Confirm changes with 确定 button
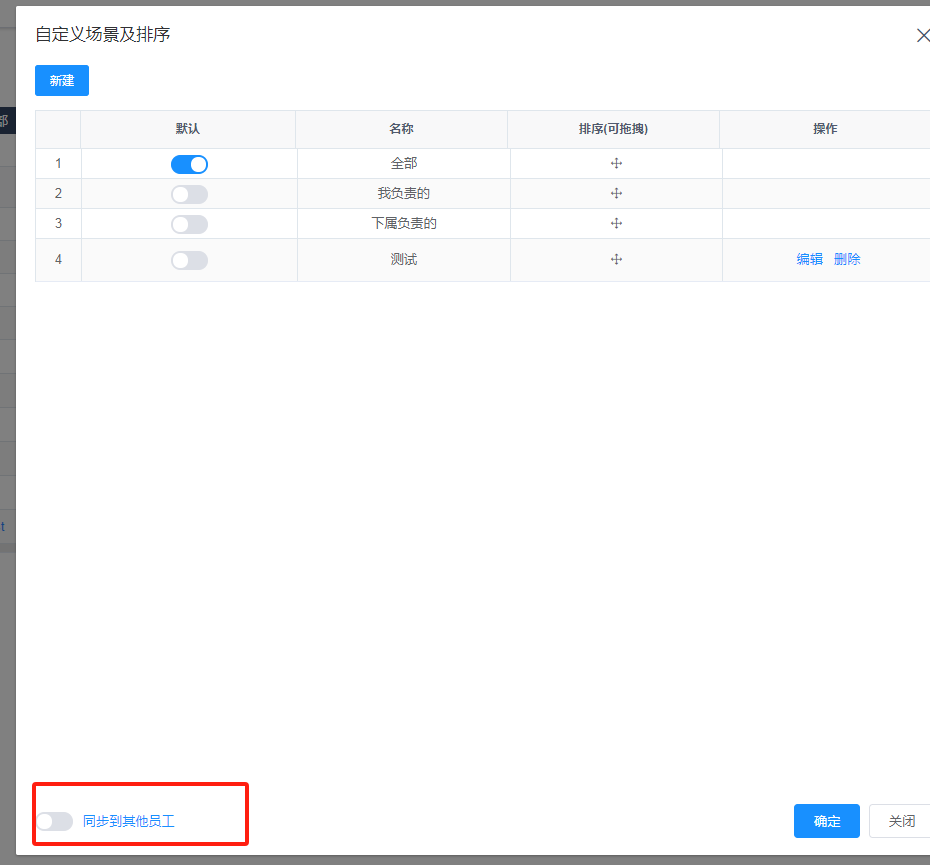This screenshot has height=865, width=930. (x=826, y=821)
